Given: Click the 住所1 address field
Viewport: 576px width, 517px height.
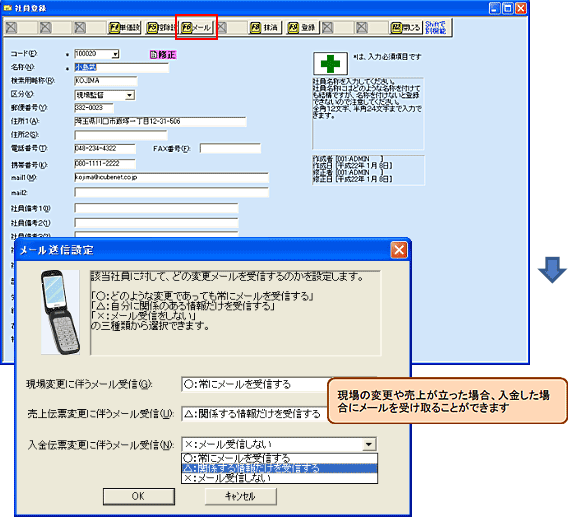Looking at the screenshot, I should (x=160, y=122).
